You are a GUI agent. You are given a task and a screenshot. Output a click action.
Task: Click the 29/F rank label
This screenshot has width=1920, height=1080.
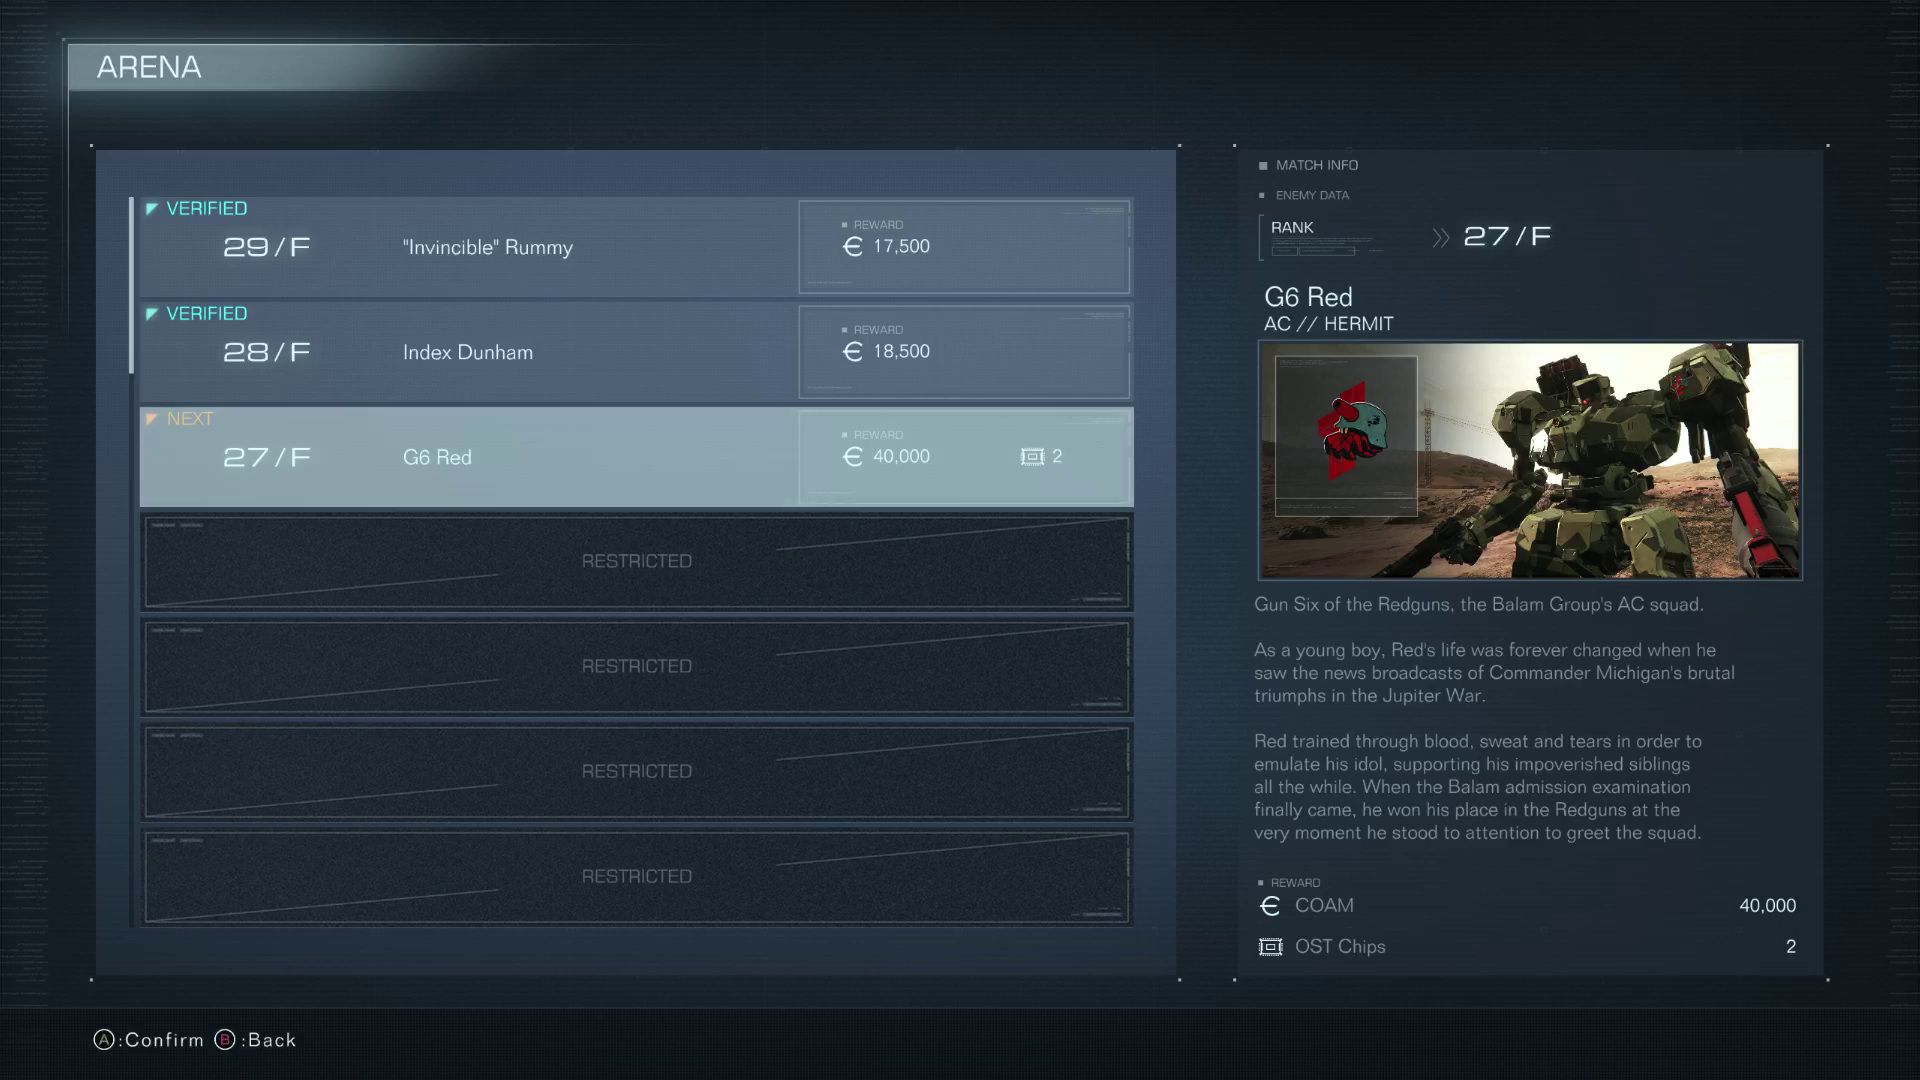(266, 247)
